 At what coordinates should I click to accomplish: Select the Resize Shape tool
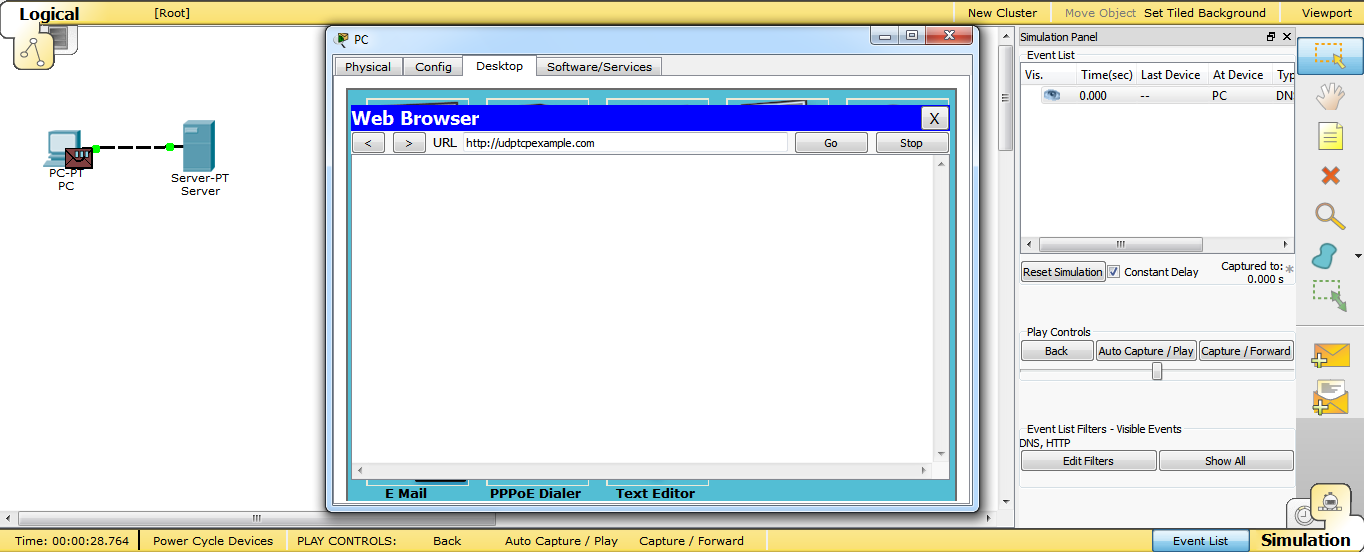1329,297
